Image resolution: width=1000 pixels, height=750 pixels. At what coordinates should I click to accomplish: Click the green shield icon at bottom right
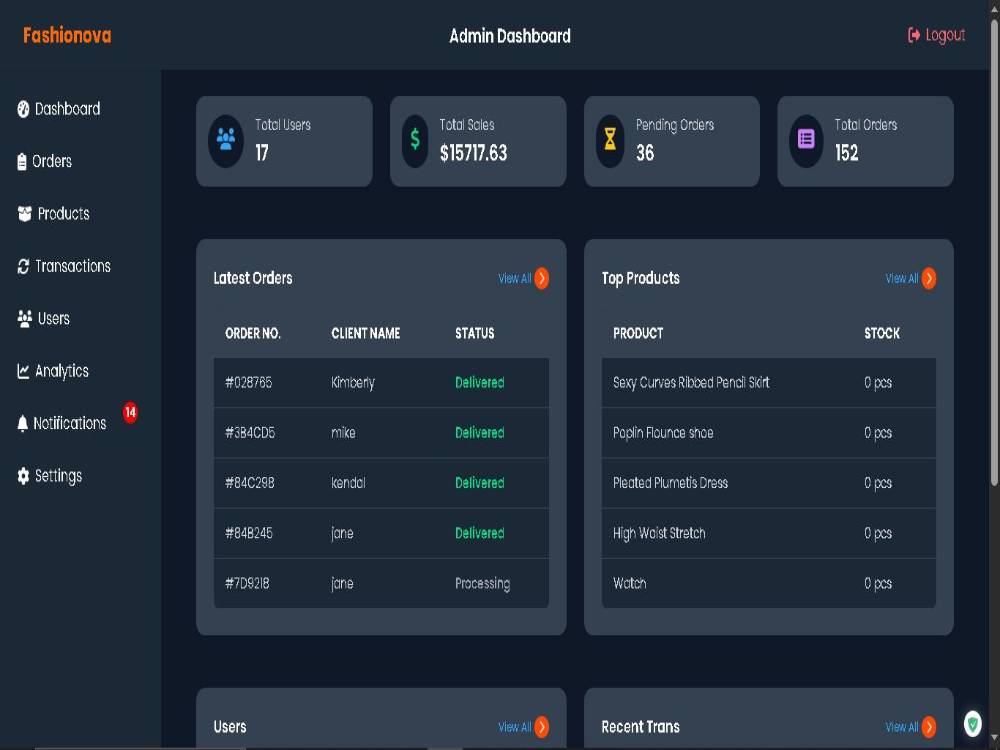click(x=973, y=724)
